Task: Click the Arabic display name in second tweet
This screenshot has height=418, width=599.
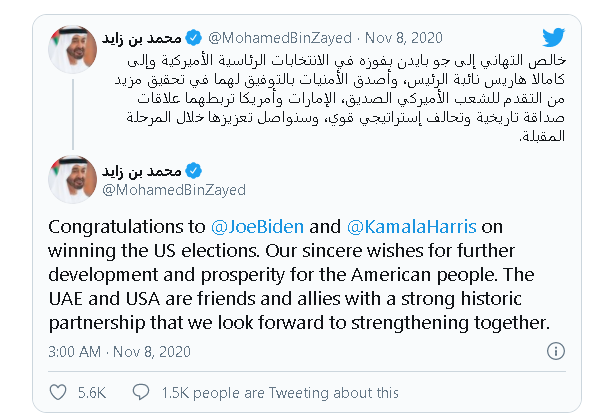Action: click(x=142, y=171)
